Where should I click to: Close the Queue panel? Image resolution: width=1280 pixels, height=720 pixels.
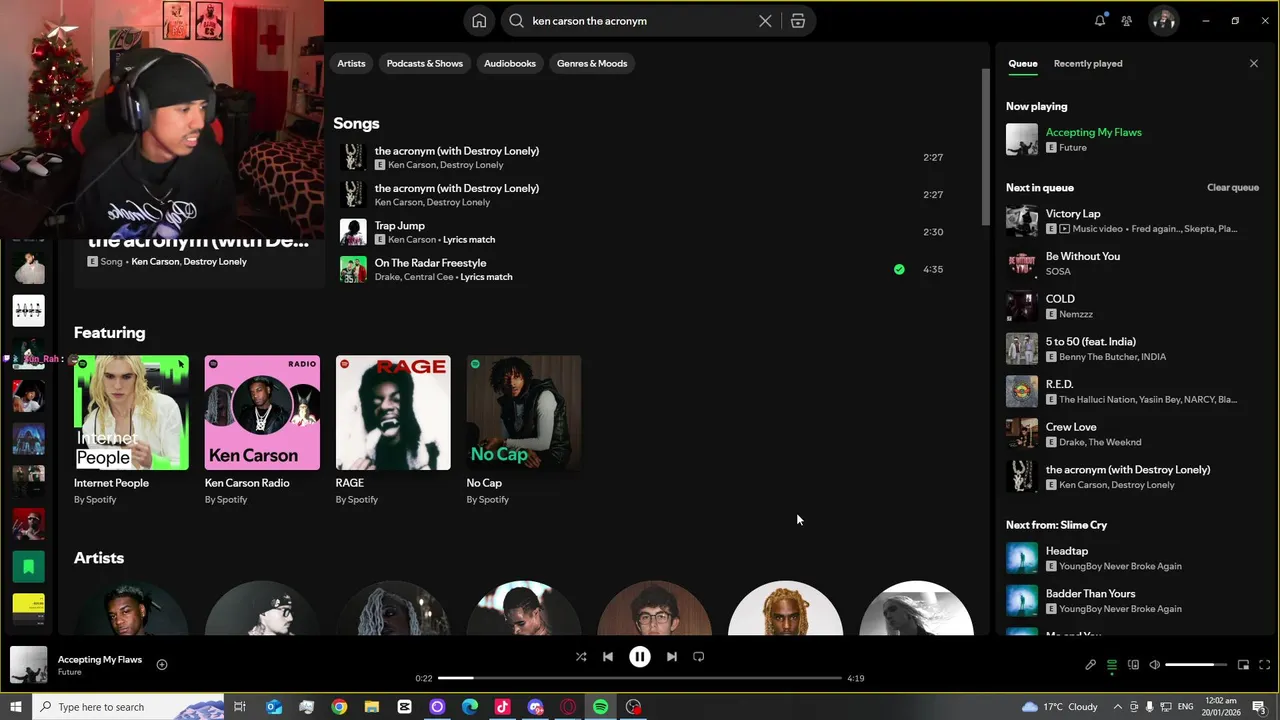[1254, 63]
